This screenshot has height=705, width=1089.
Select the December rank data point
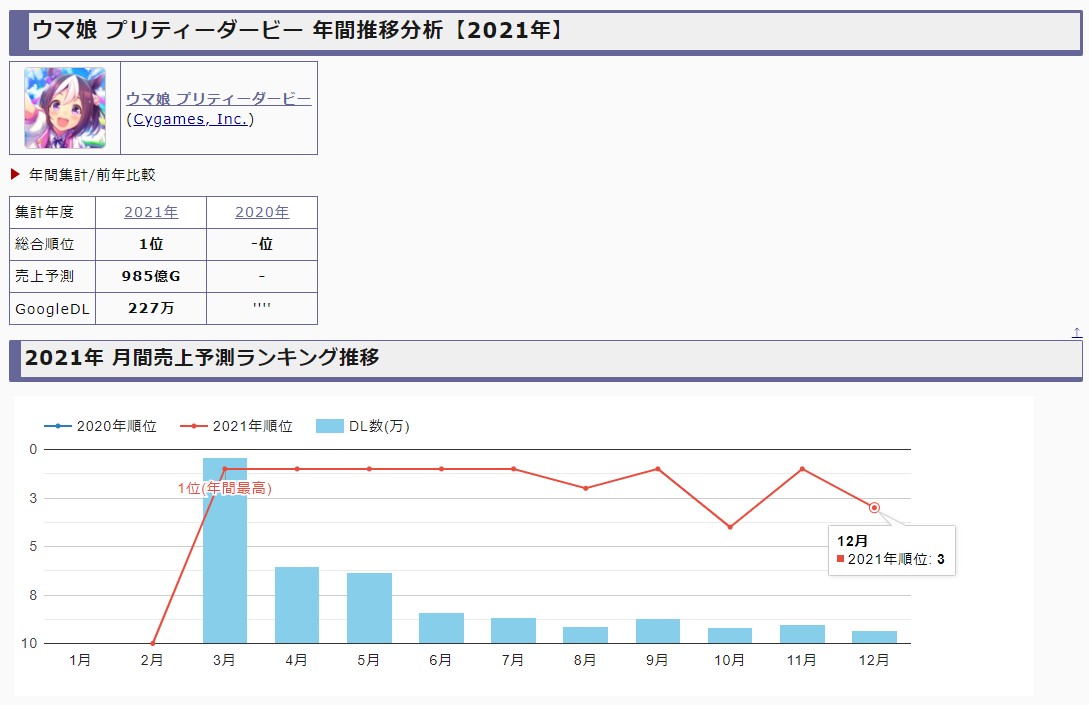click(x=874, y=508)
